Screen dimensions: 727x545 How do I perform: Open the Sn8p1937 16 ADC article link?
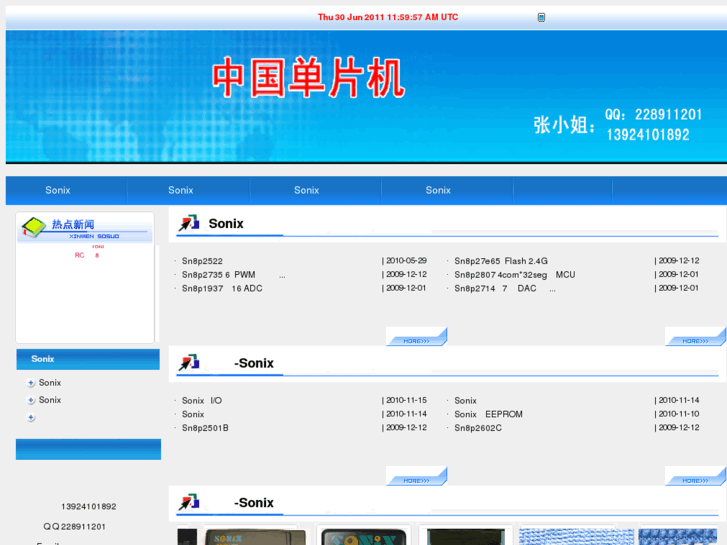point(222,289)
